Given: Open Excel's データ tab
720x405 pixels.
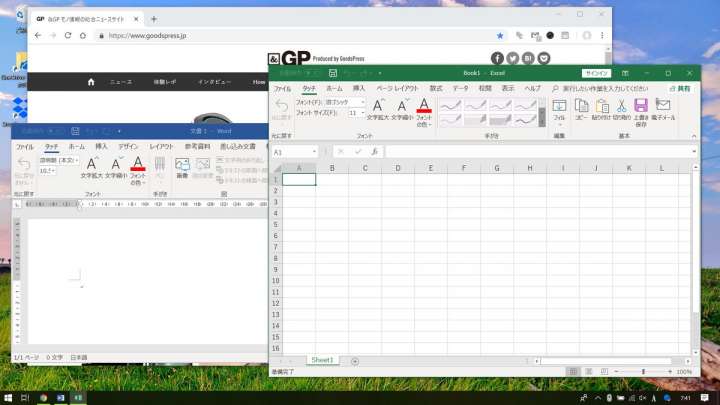Looking at the screenshot, I should click(460, 88).
